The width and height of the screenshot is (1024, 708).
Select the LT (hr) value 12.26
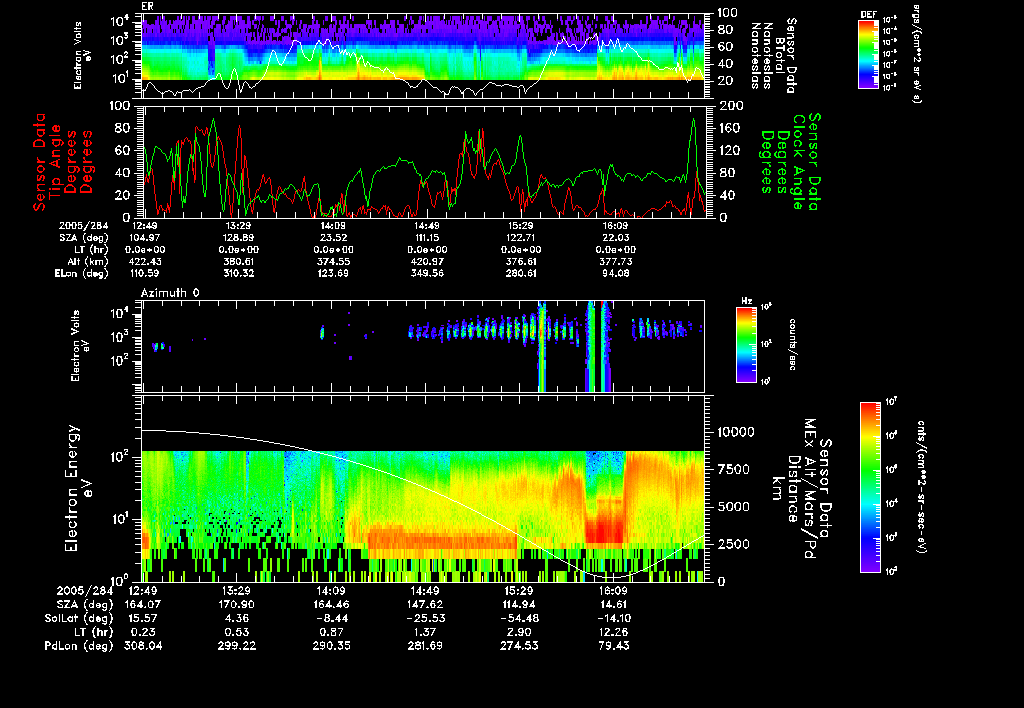tap(613, 632)
